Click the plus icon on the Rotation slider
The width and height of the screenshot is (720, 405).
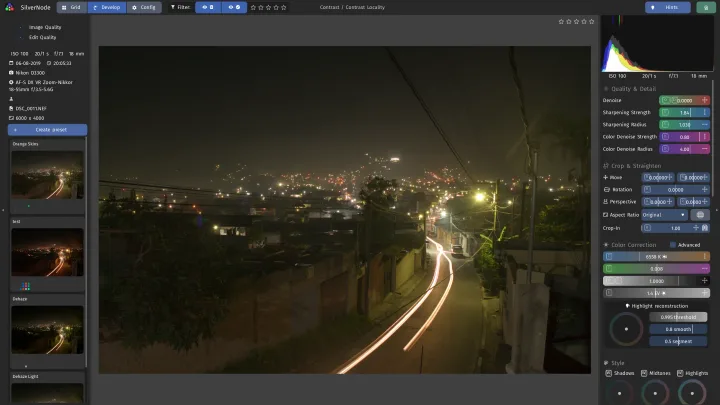point(704,189)
